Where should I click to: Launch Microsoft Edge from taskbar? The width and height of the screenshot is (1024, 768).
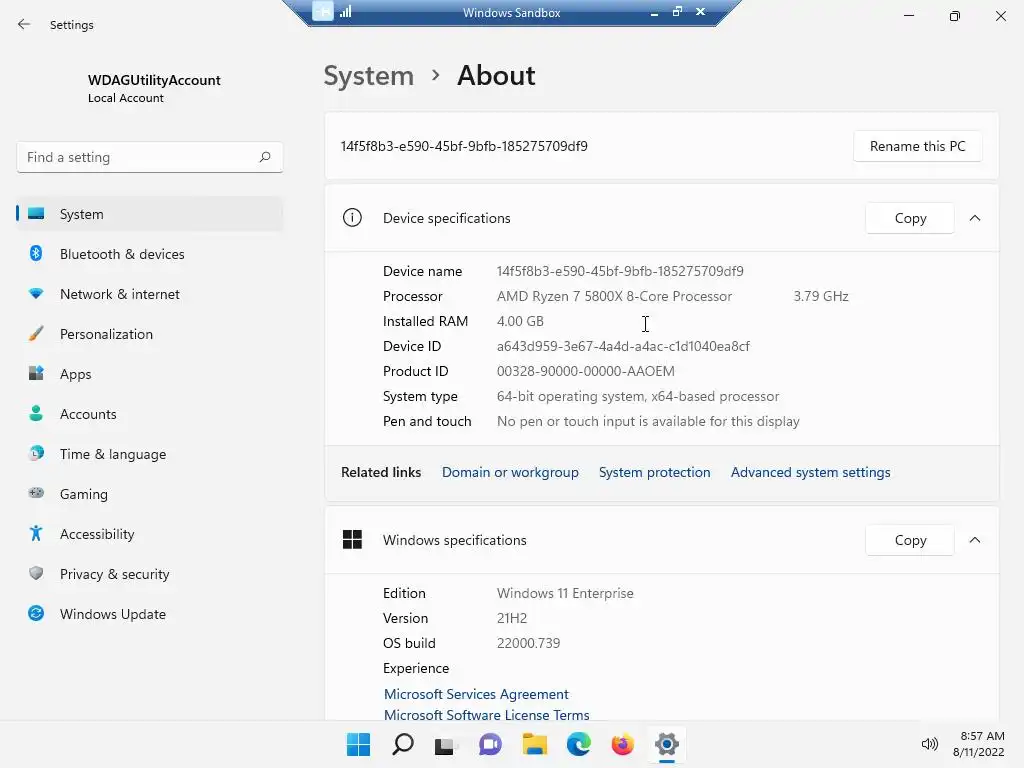click(x=579, y=744)
